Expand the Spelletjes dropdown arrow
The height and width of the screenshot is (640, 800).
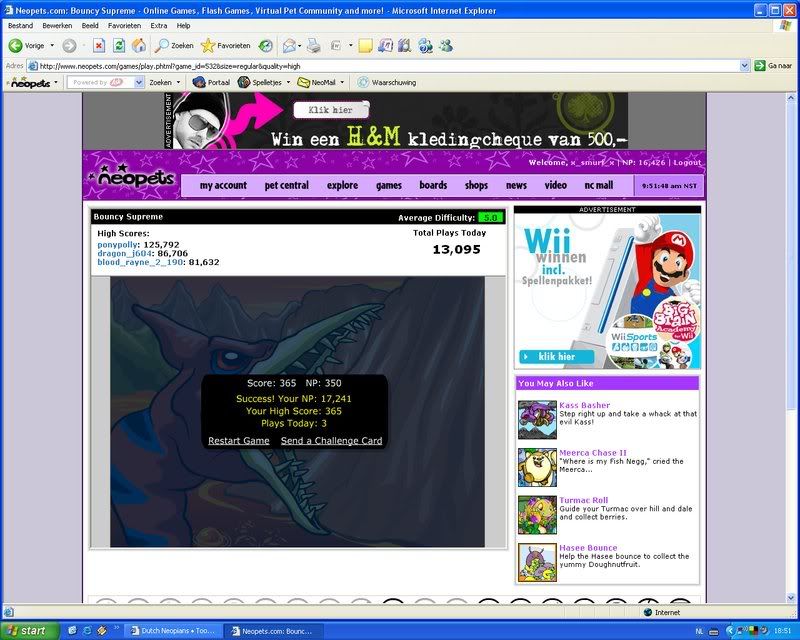tap(288, 82)
